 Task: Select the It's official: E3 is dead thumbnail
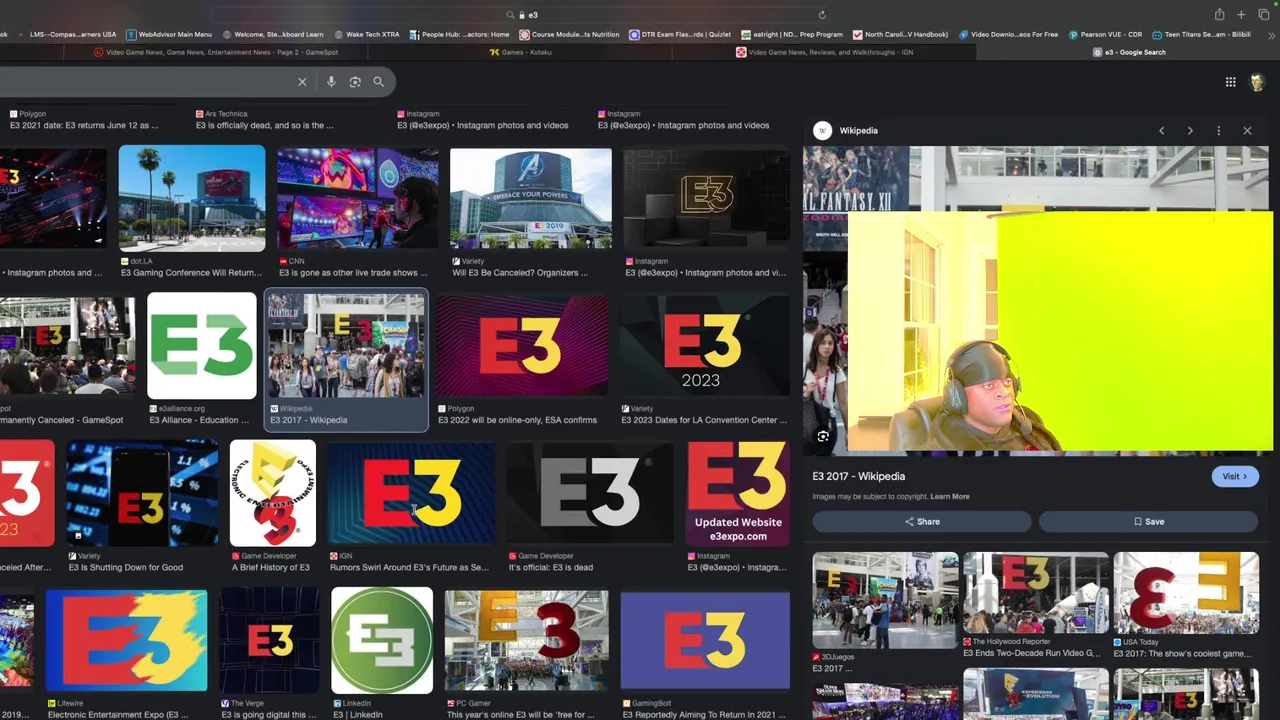[590, 493]
